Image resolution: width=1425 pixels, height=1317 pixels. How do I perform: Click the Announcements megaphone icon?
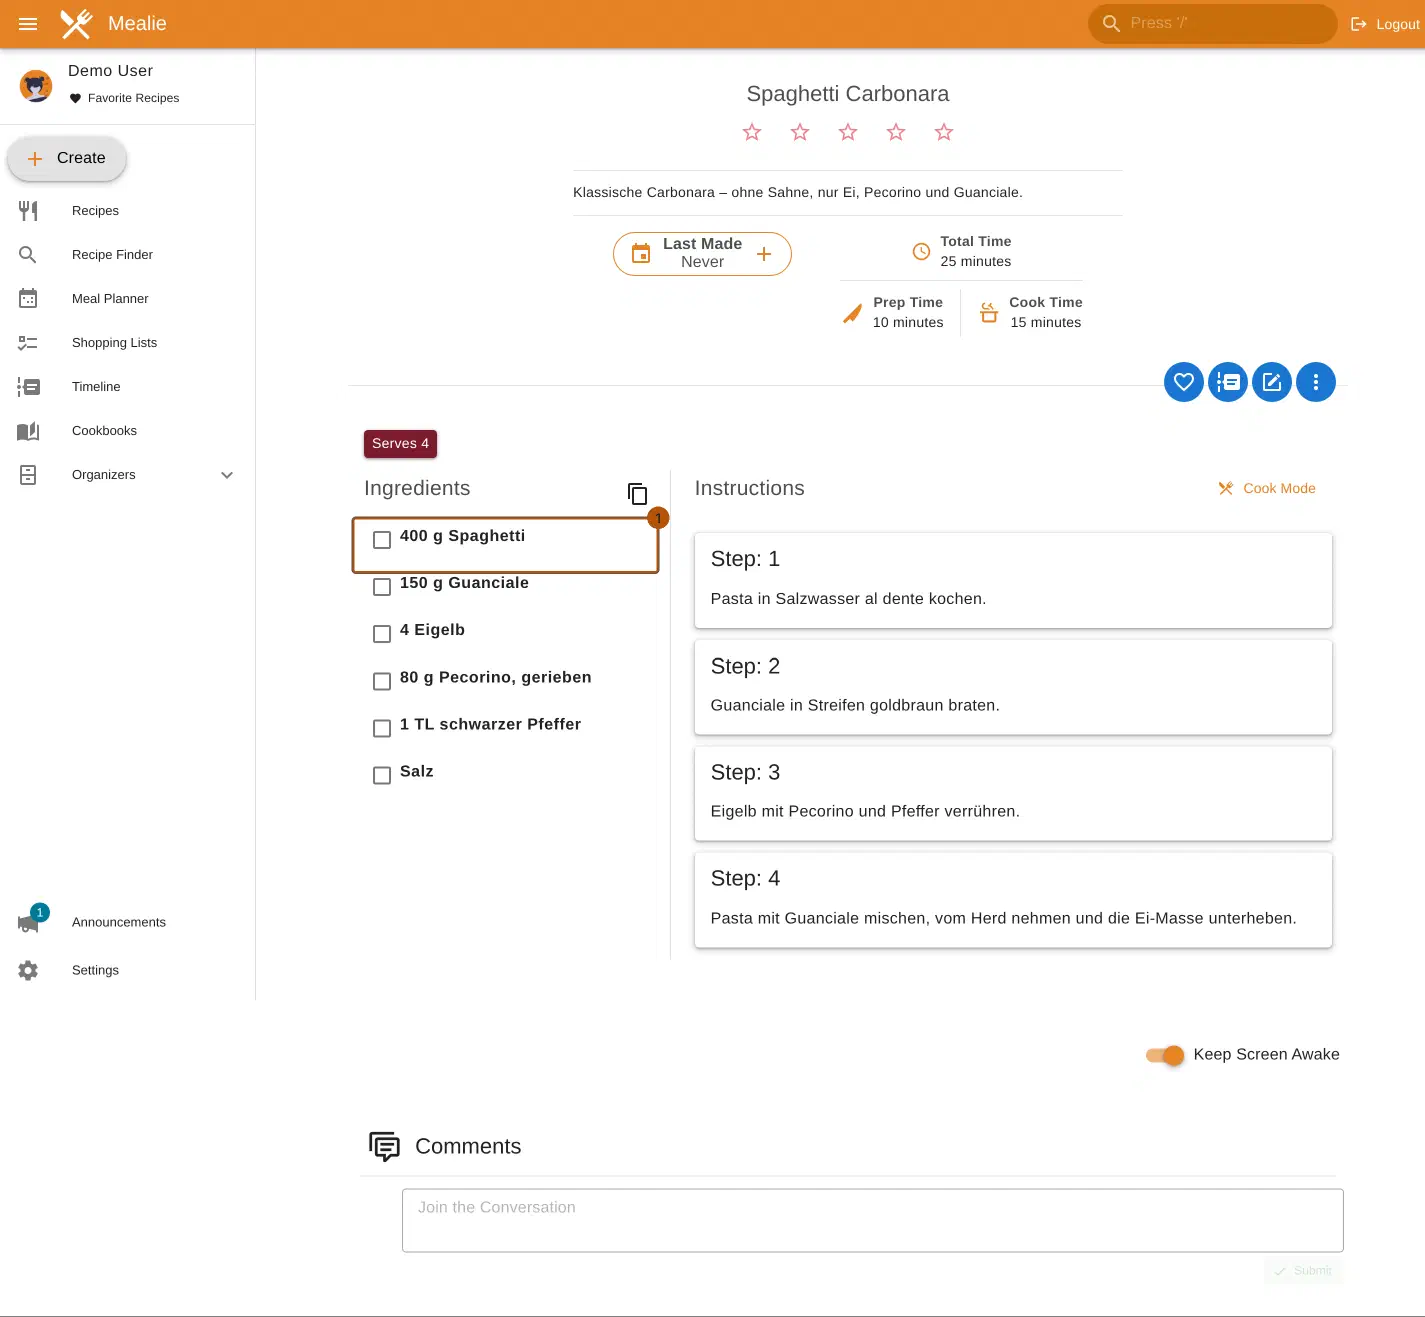click(x=28, y=923)
